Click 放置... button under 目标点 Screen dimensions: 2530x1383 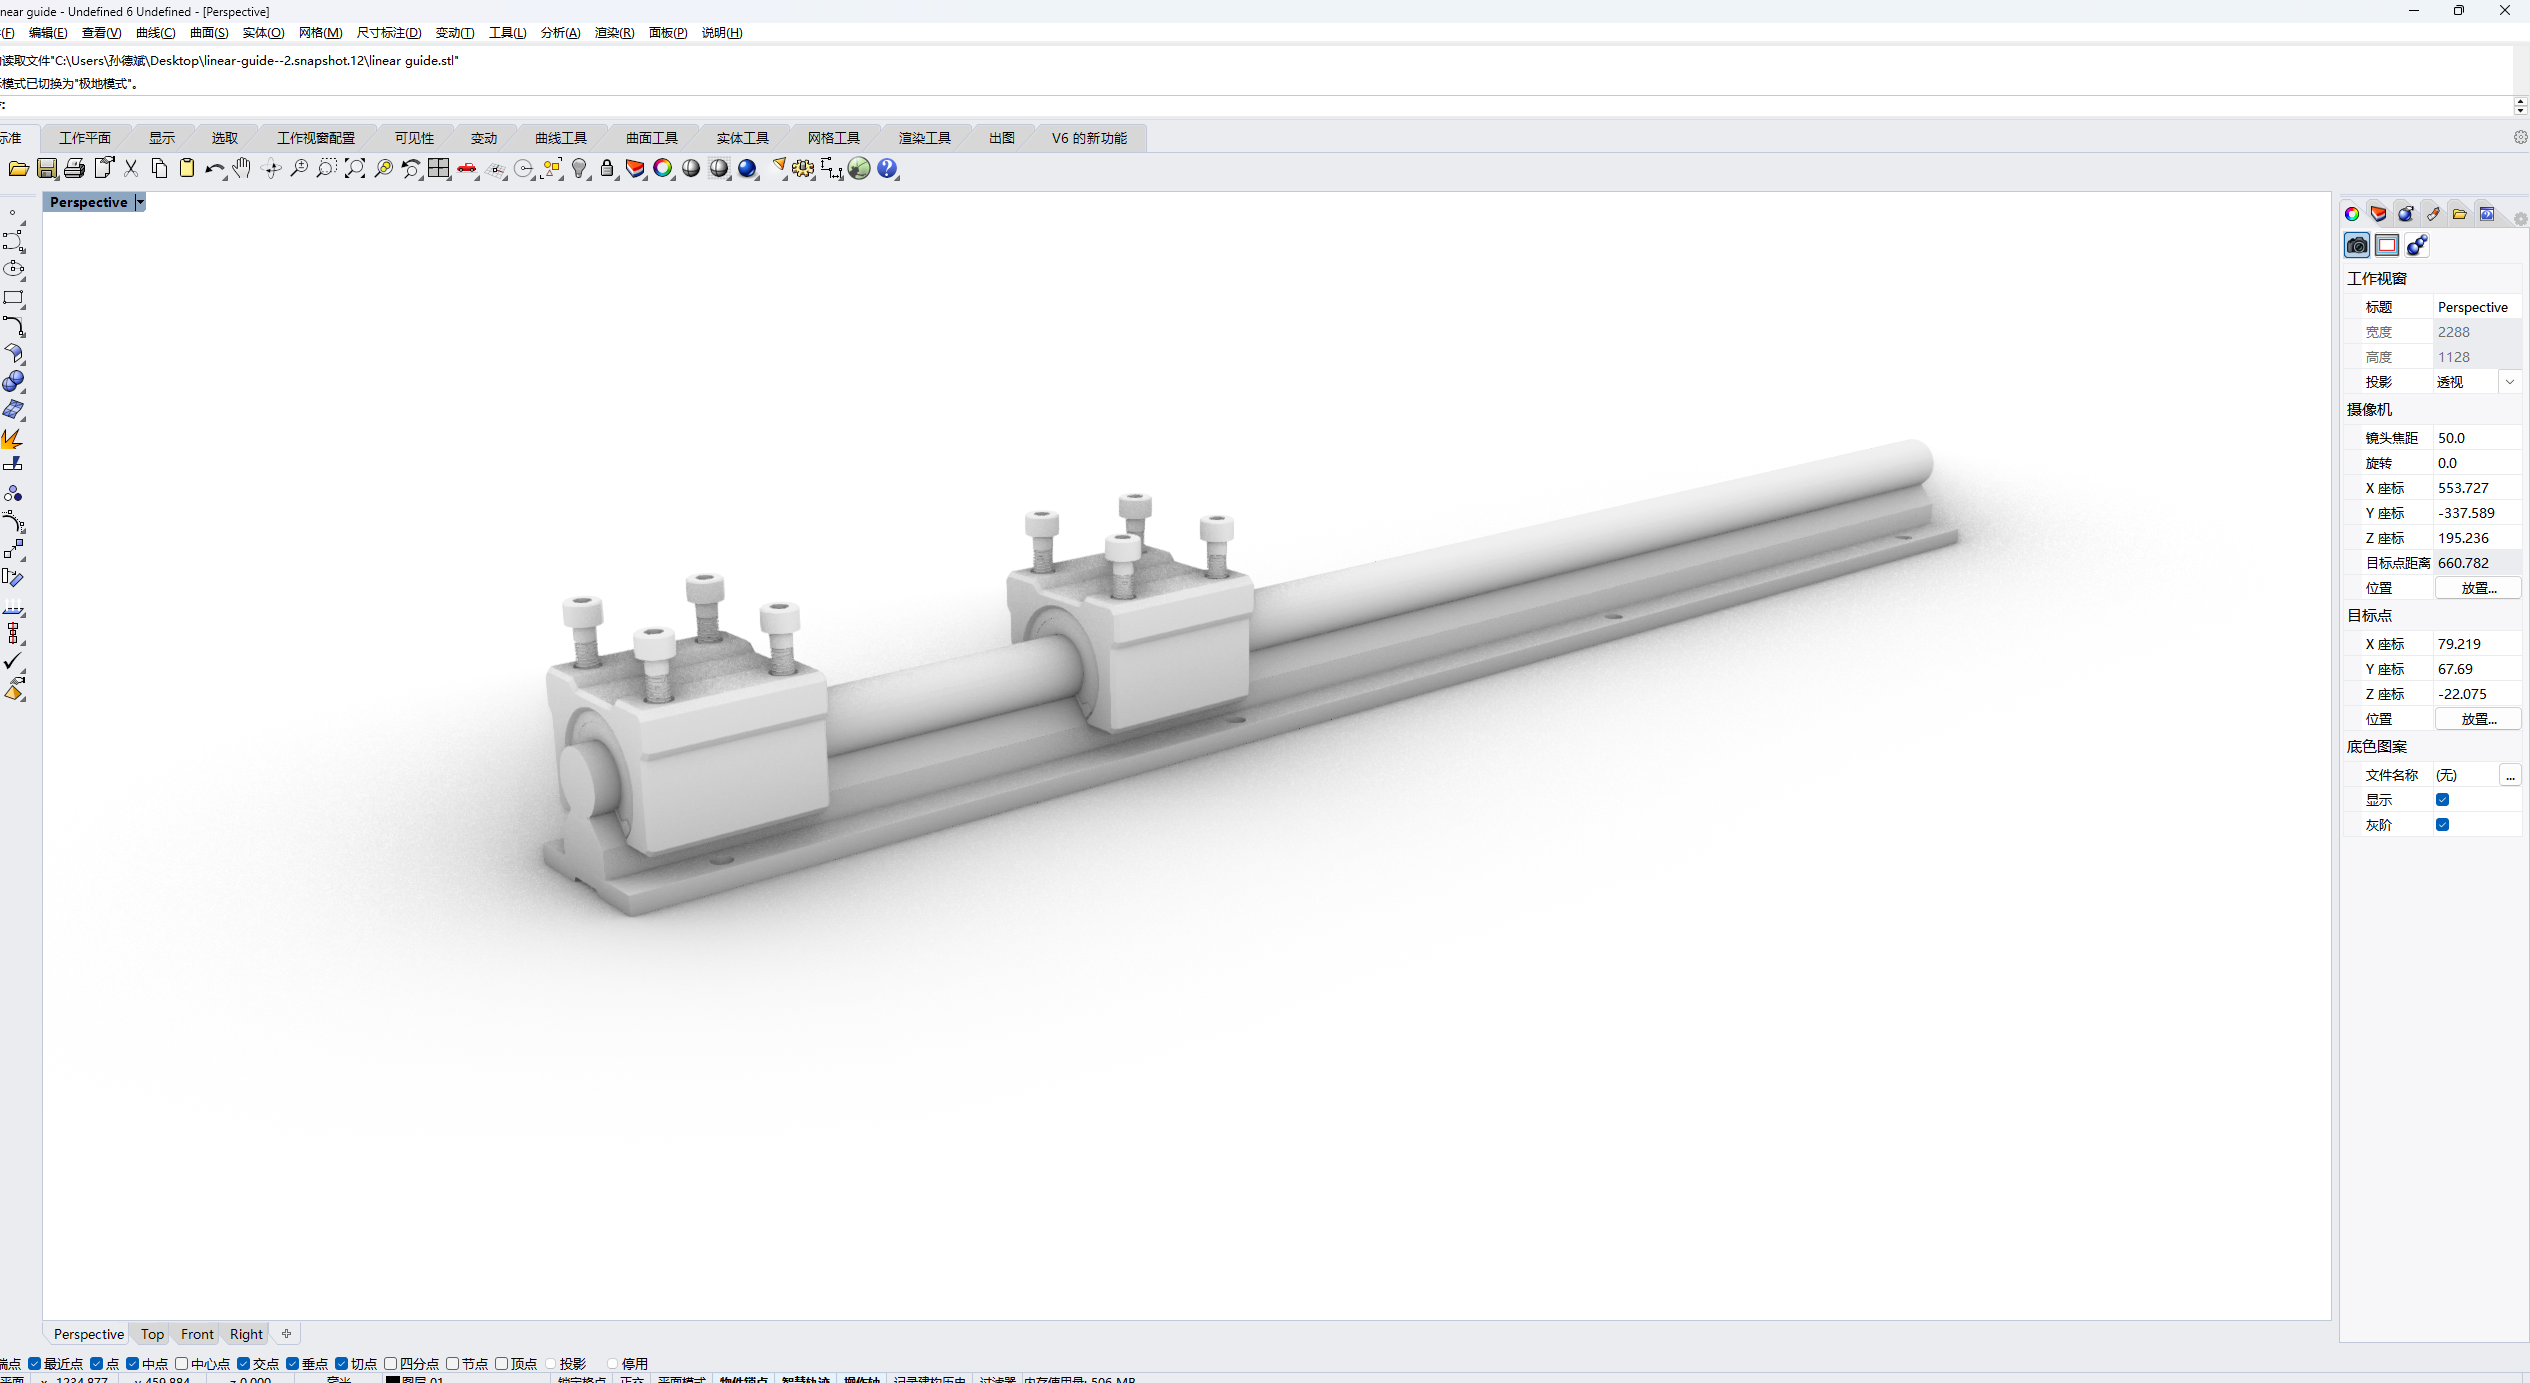(2478, 719)
